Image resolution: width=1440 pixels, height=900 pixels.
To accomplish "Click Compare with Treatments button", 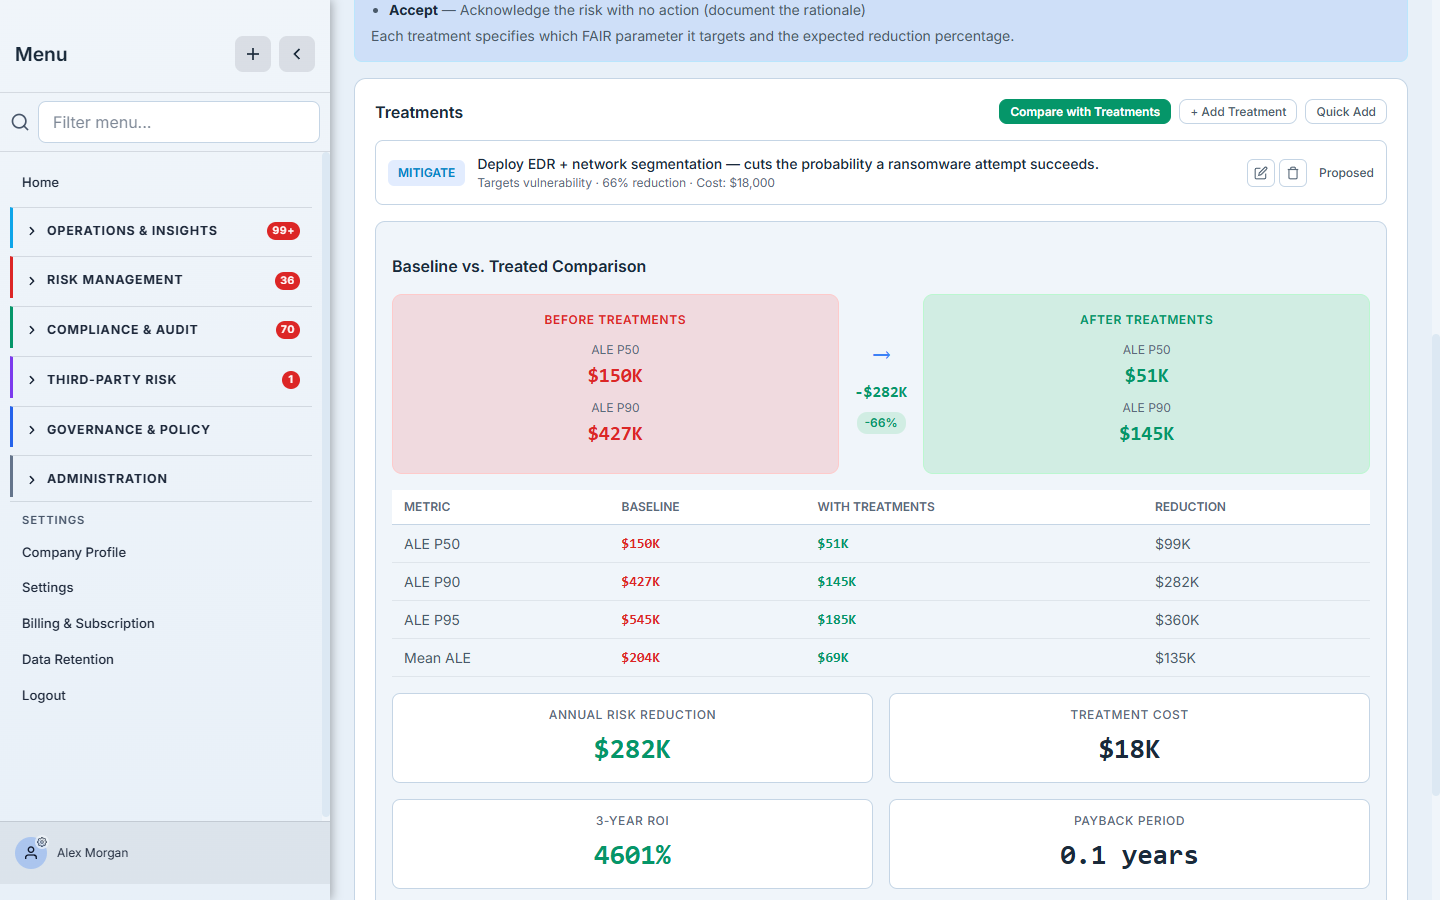I will click(1085, 112).
